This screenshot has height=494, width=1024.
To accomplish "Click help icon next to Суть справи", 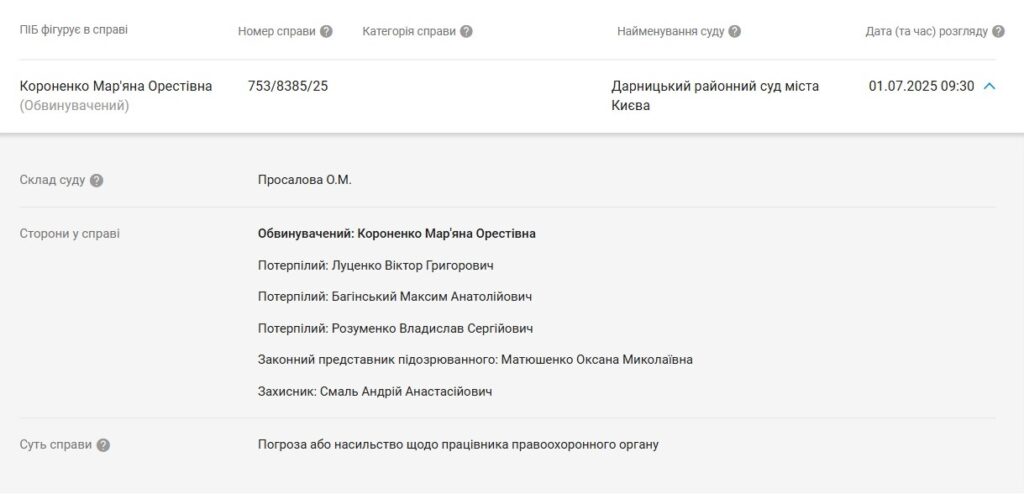I will tap(103, 445).
